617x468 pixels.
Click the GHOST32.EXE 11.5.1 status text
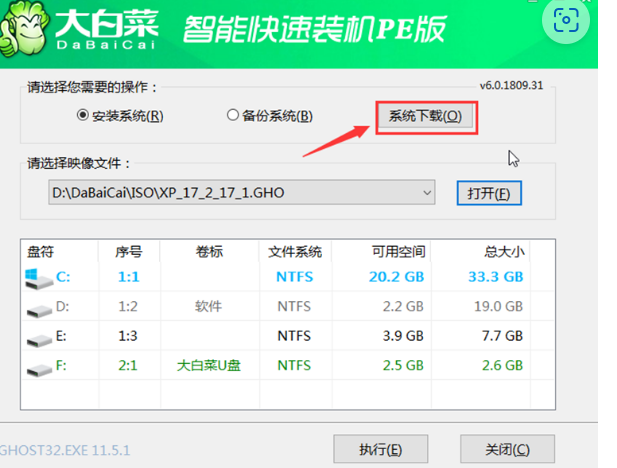[x=65, y=450]
